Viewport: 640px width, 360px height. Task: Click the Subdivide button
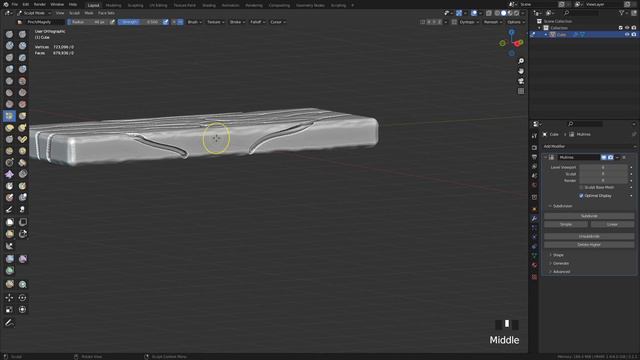click(x=589, y=216)
